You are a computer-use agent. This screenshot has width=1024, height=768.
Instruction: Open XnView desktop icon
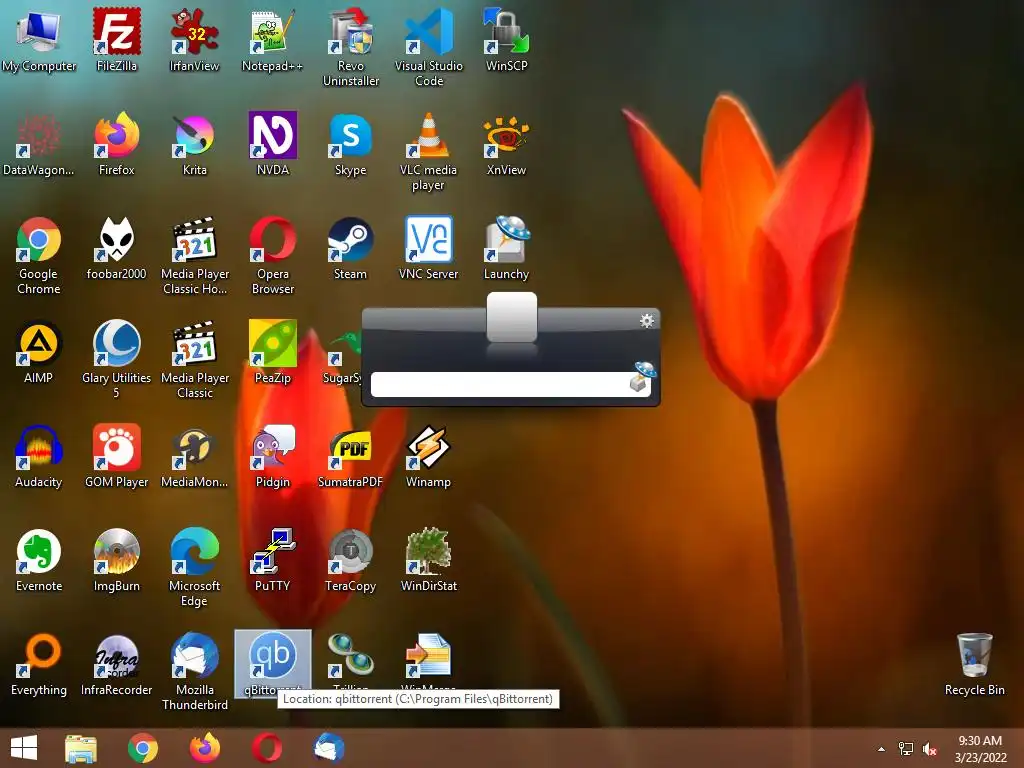506,144
